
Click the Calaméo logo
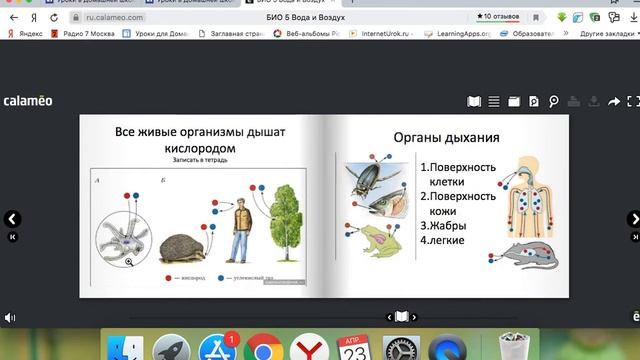28,101
